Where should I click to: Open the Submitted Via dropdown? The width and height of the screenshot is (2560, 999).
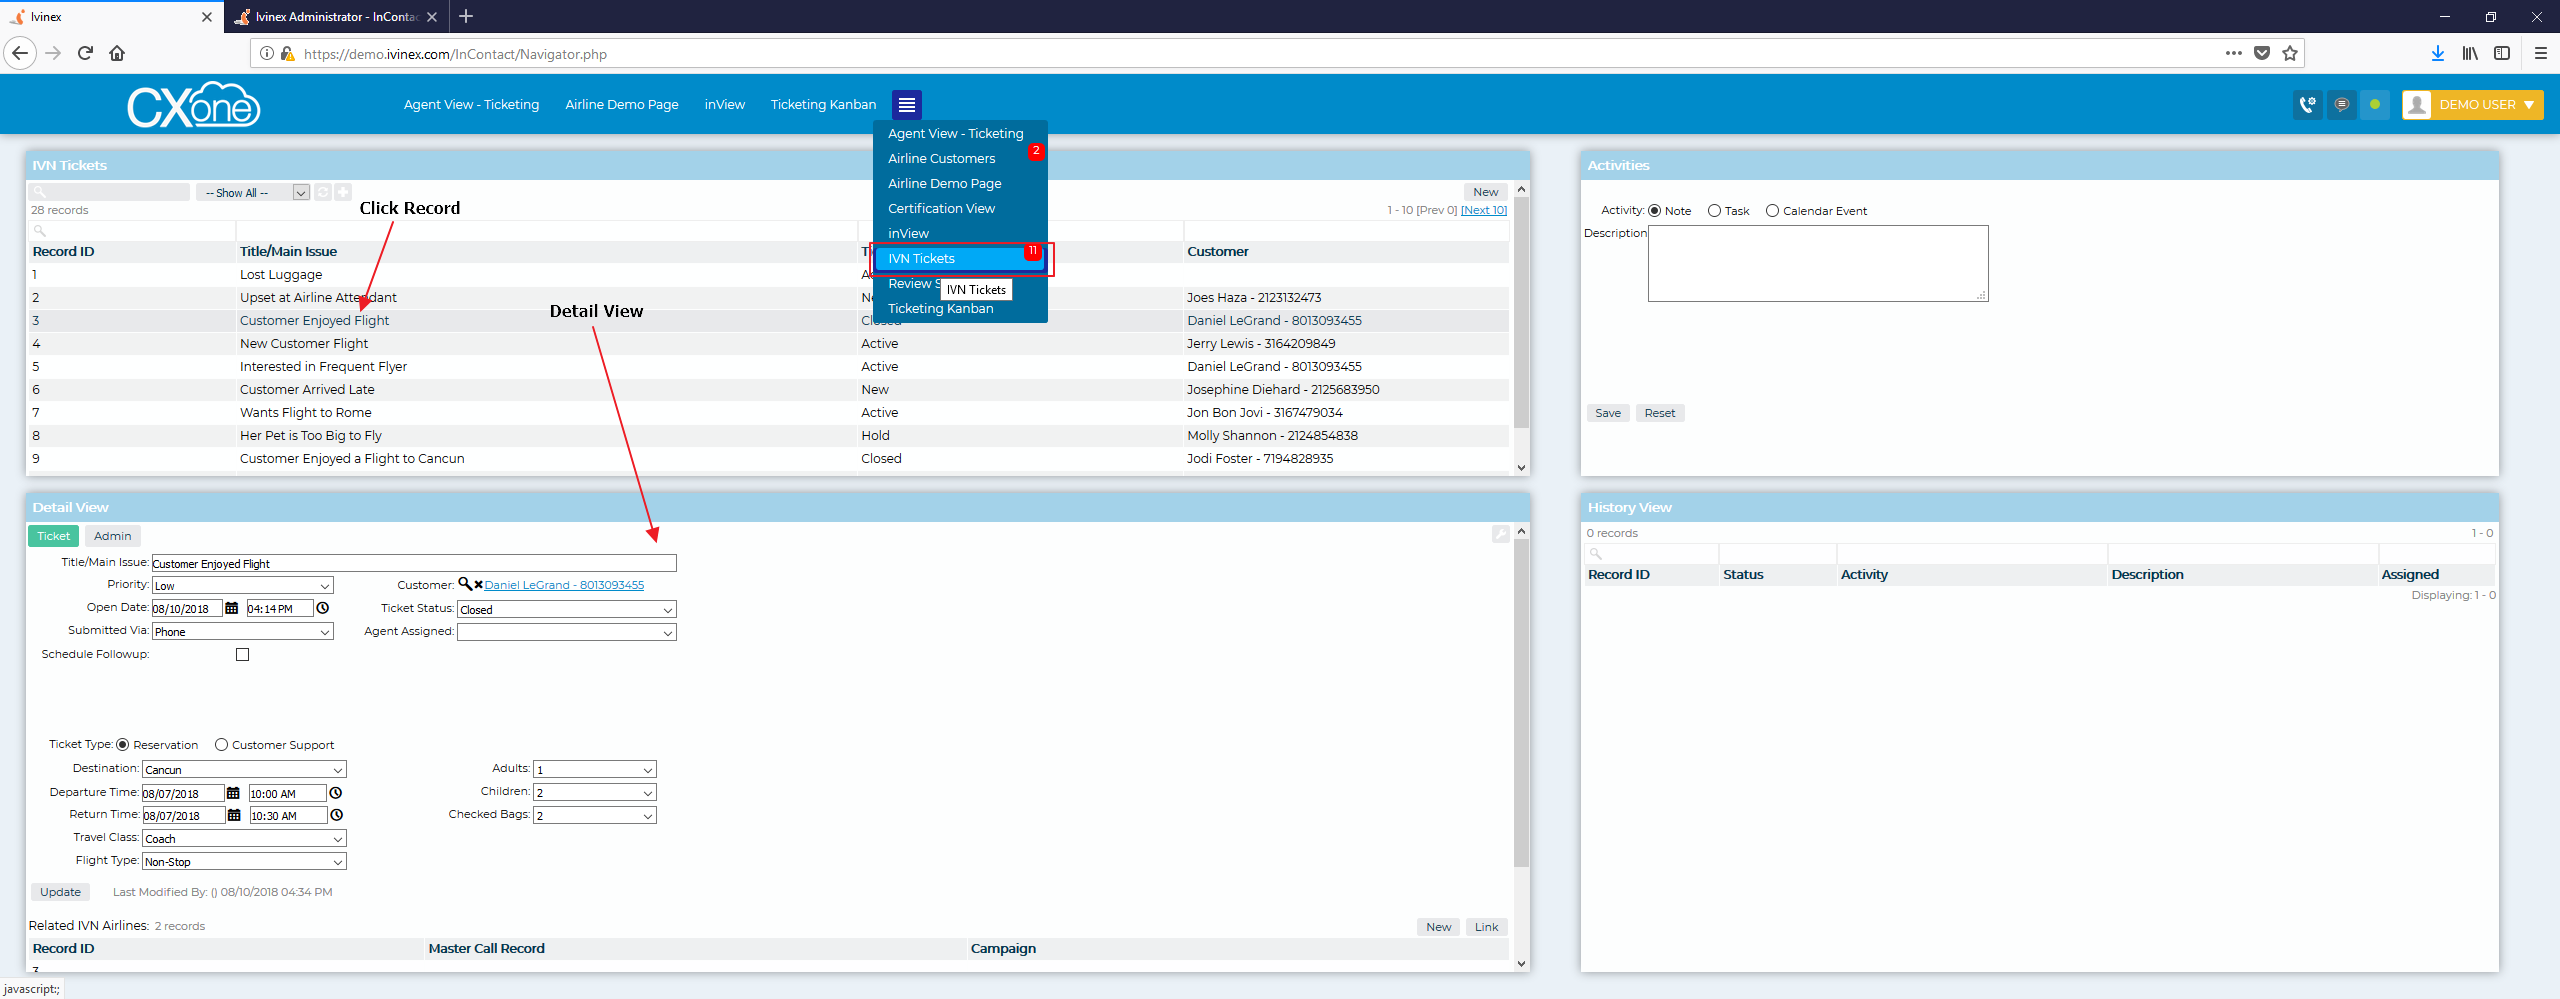[243, 632]
